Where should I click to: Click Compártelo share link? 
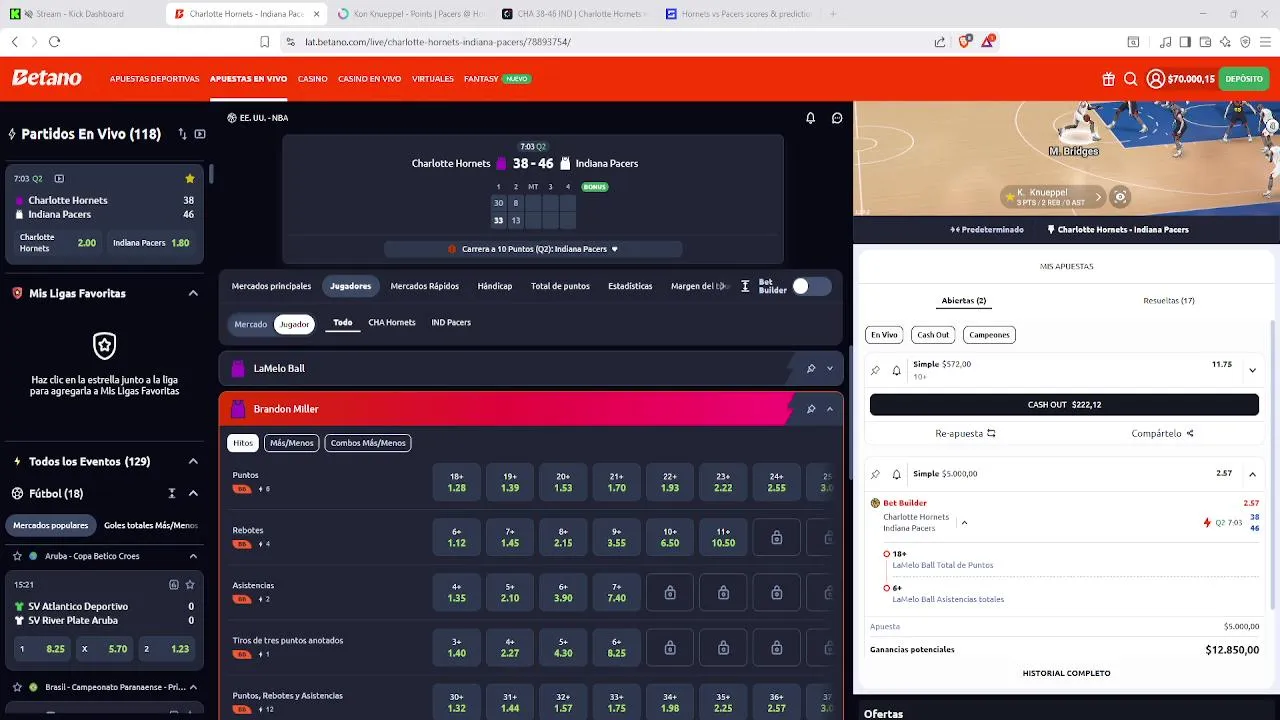1162,434
